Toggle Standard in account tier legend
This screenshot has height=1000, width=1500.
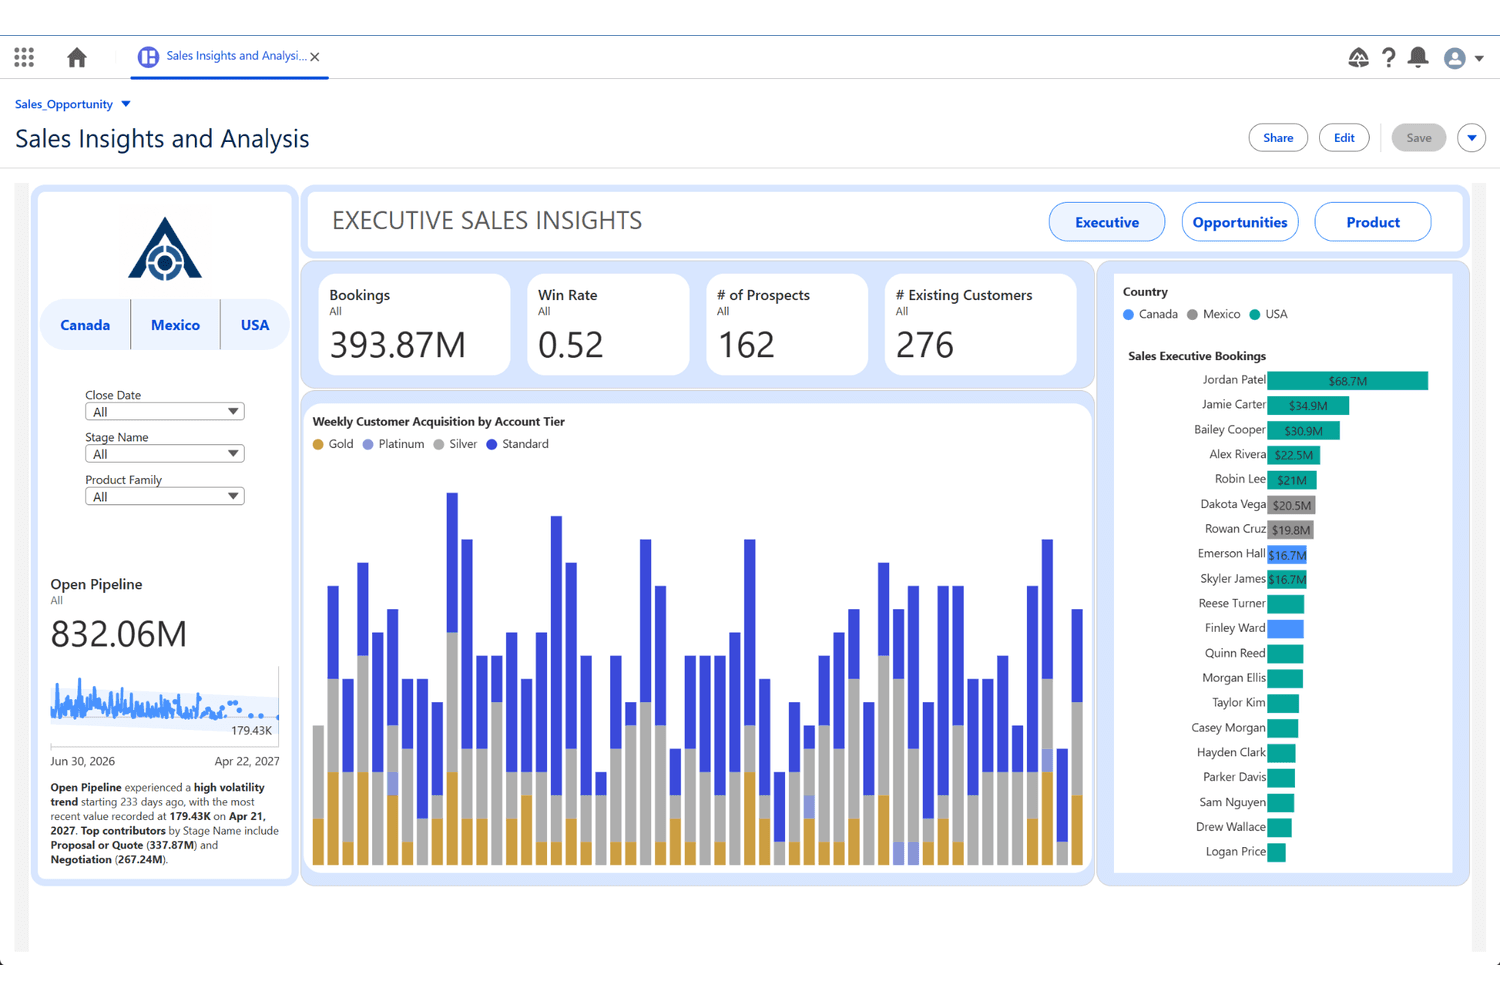pos(517,444)
